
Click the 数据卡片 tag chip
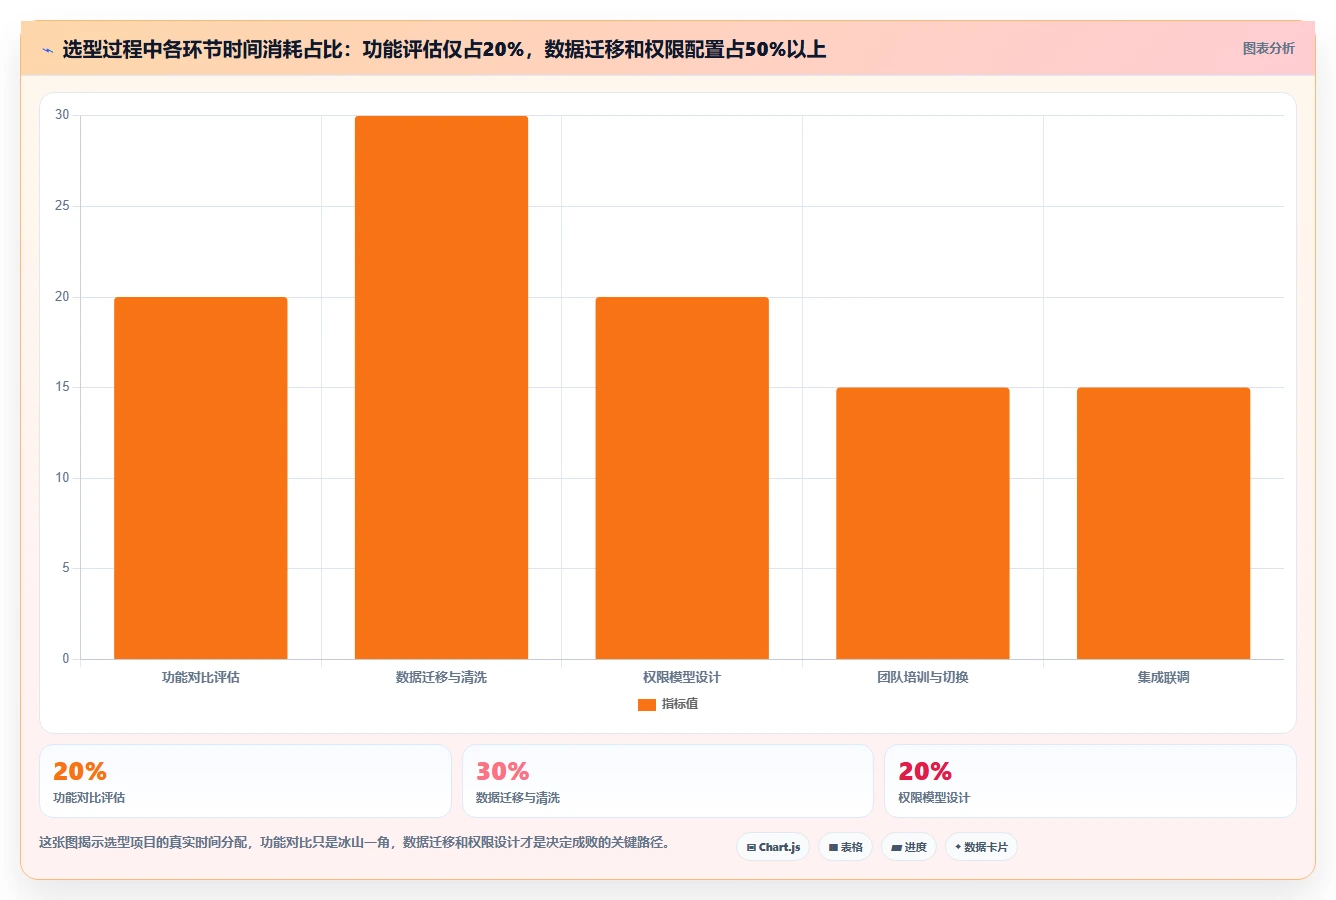click(981, 847)
